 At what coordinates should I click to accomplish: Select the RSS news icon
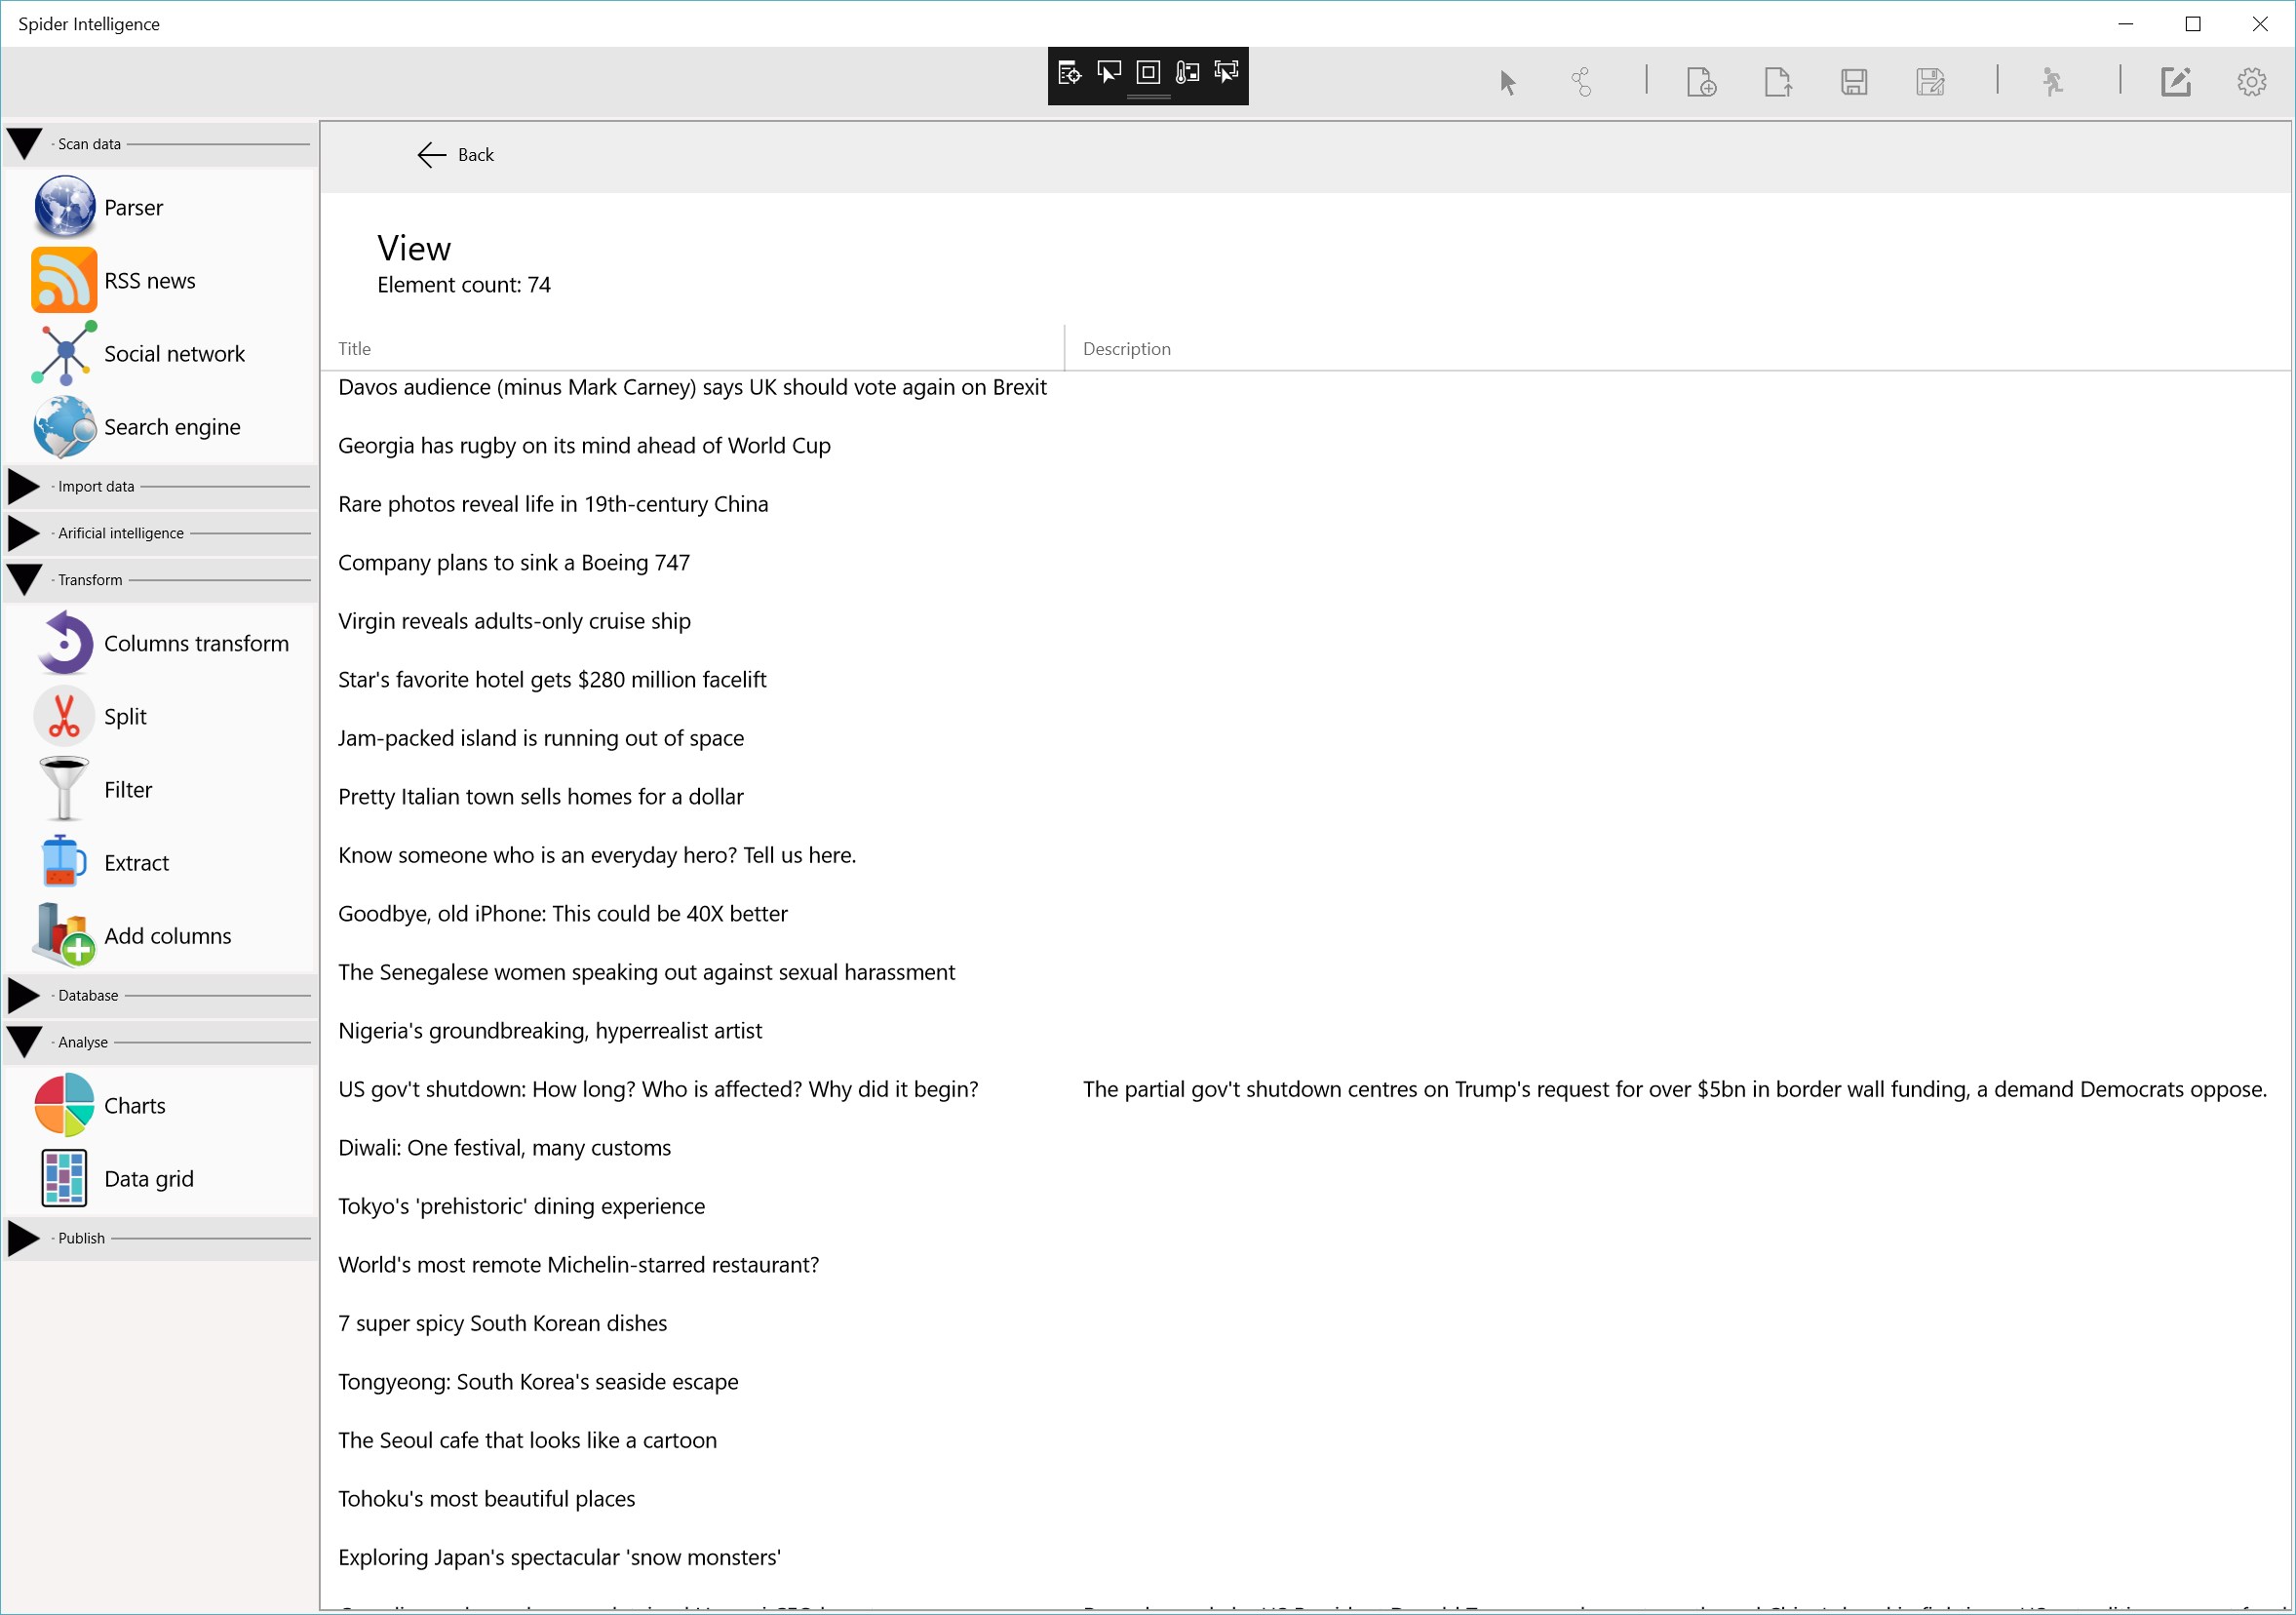tap(64, 280)
